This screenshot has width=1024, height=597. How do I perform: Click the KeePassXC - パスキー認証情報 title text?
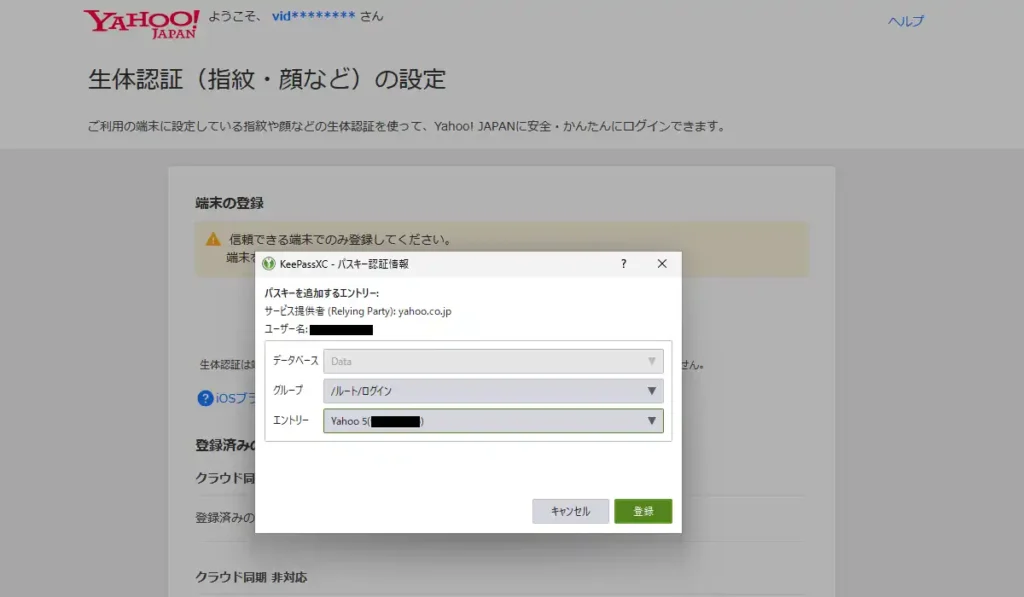pyautogui.click(x=344, y=264)
